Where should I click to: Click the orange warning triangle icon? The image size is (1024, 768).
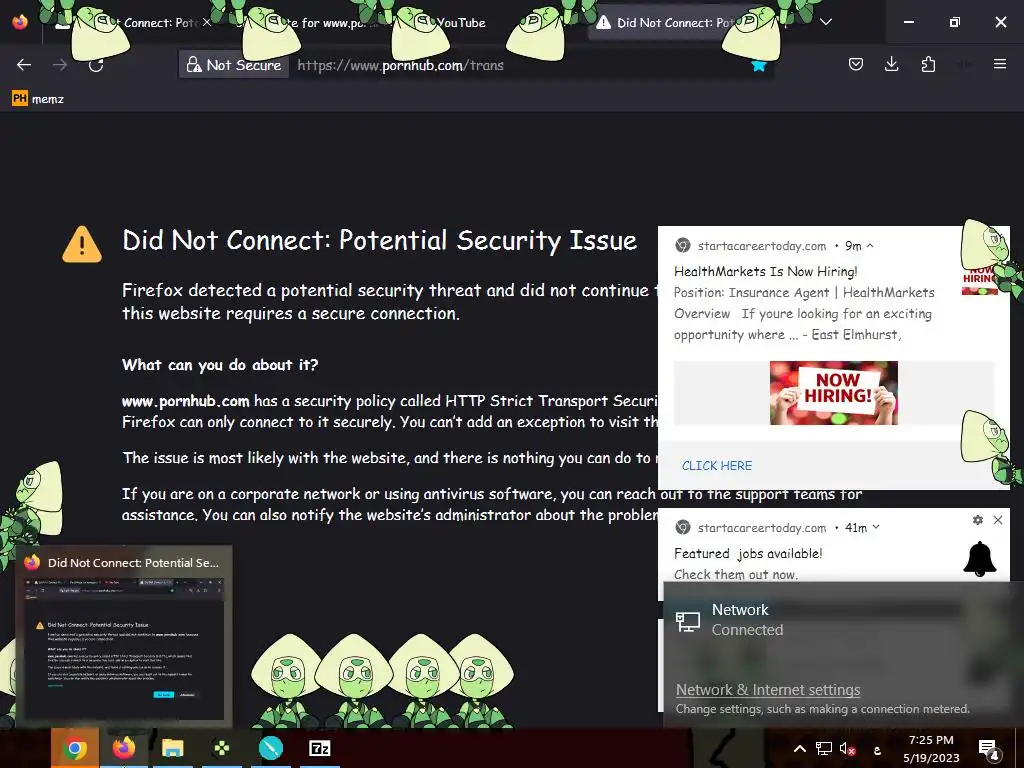point(82,244)
